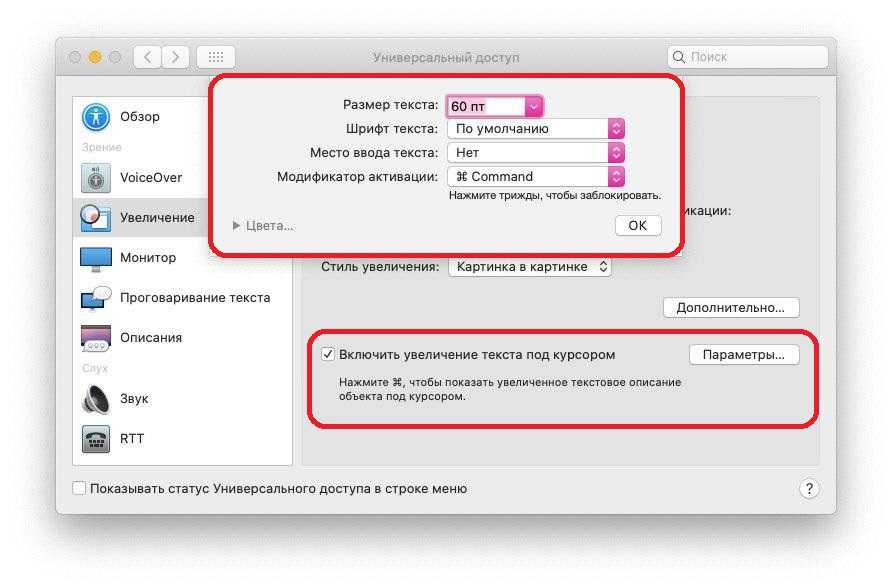Toggle Включить увеличение текста под курсором checkbox
The width and height of the screenshot is (892, 588).
[x=328, y=354]
